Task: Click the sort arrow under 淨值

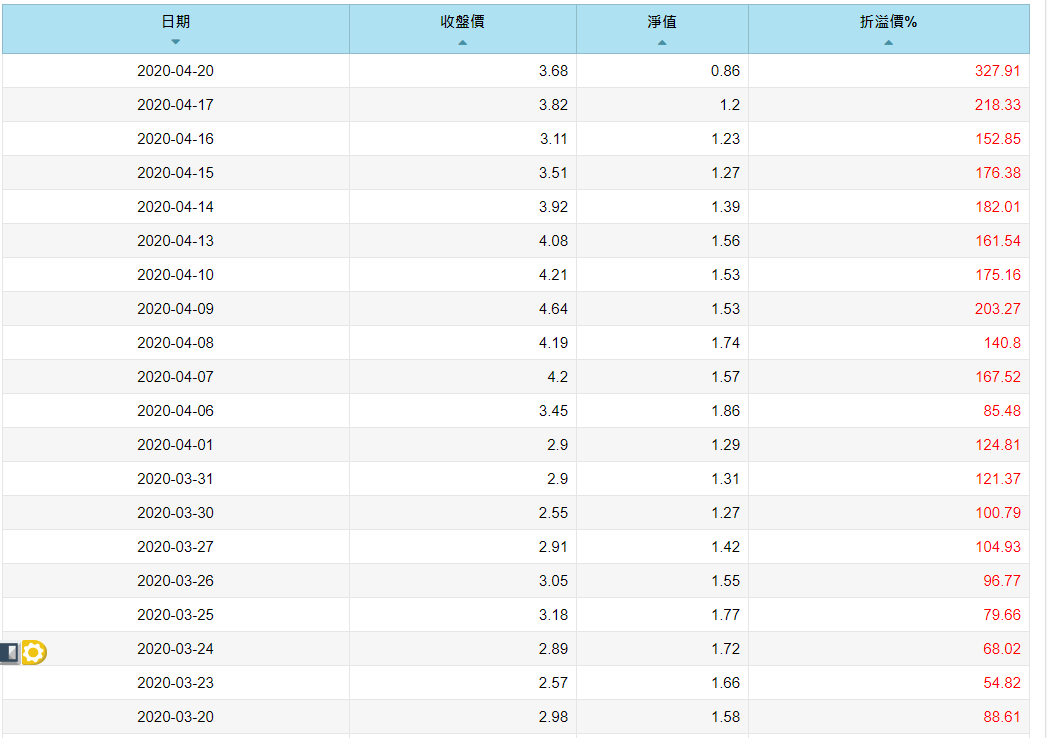Action: click(662, 42)
